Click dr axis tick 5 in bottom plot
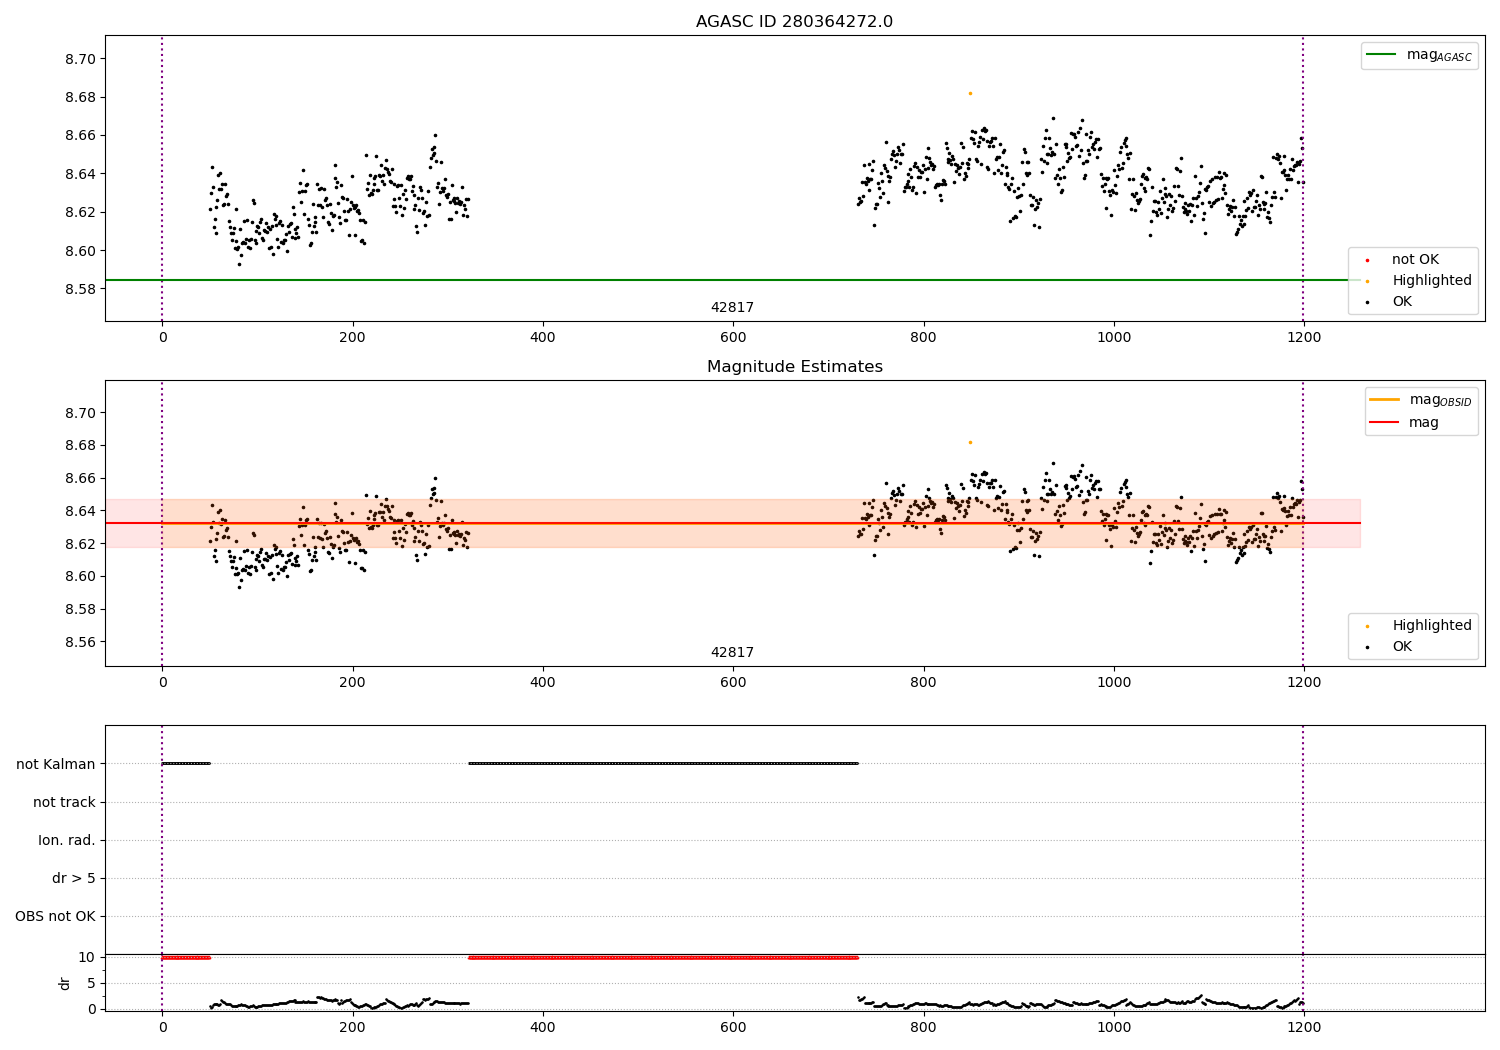This screenshot has height=1050, width=1500. click(92, 983)
